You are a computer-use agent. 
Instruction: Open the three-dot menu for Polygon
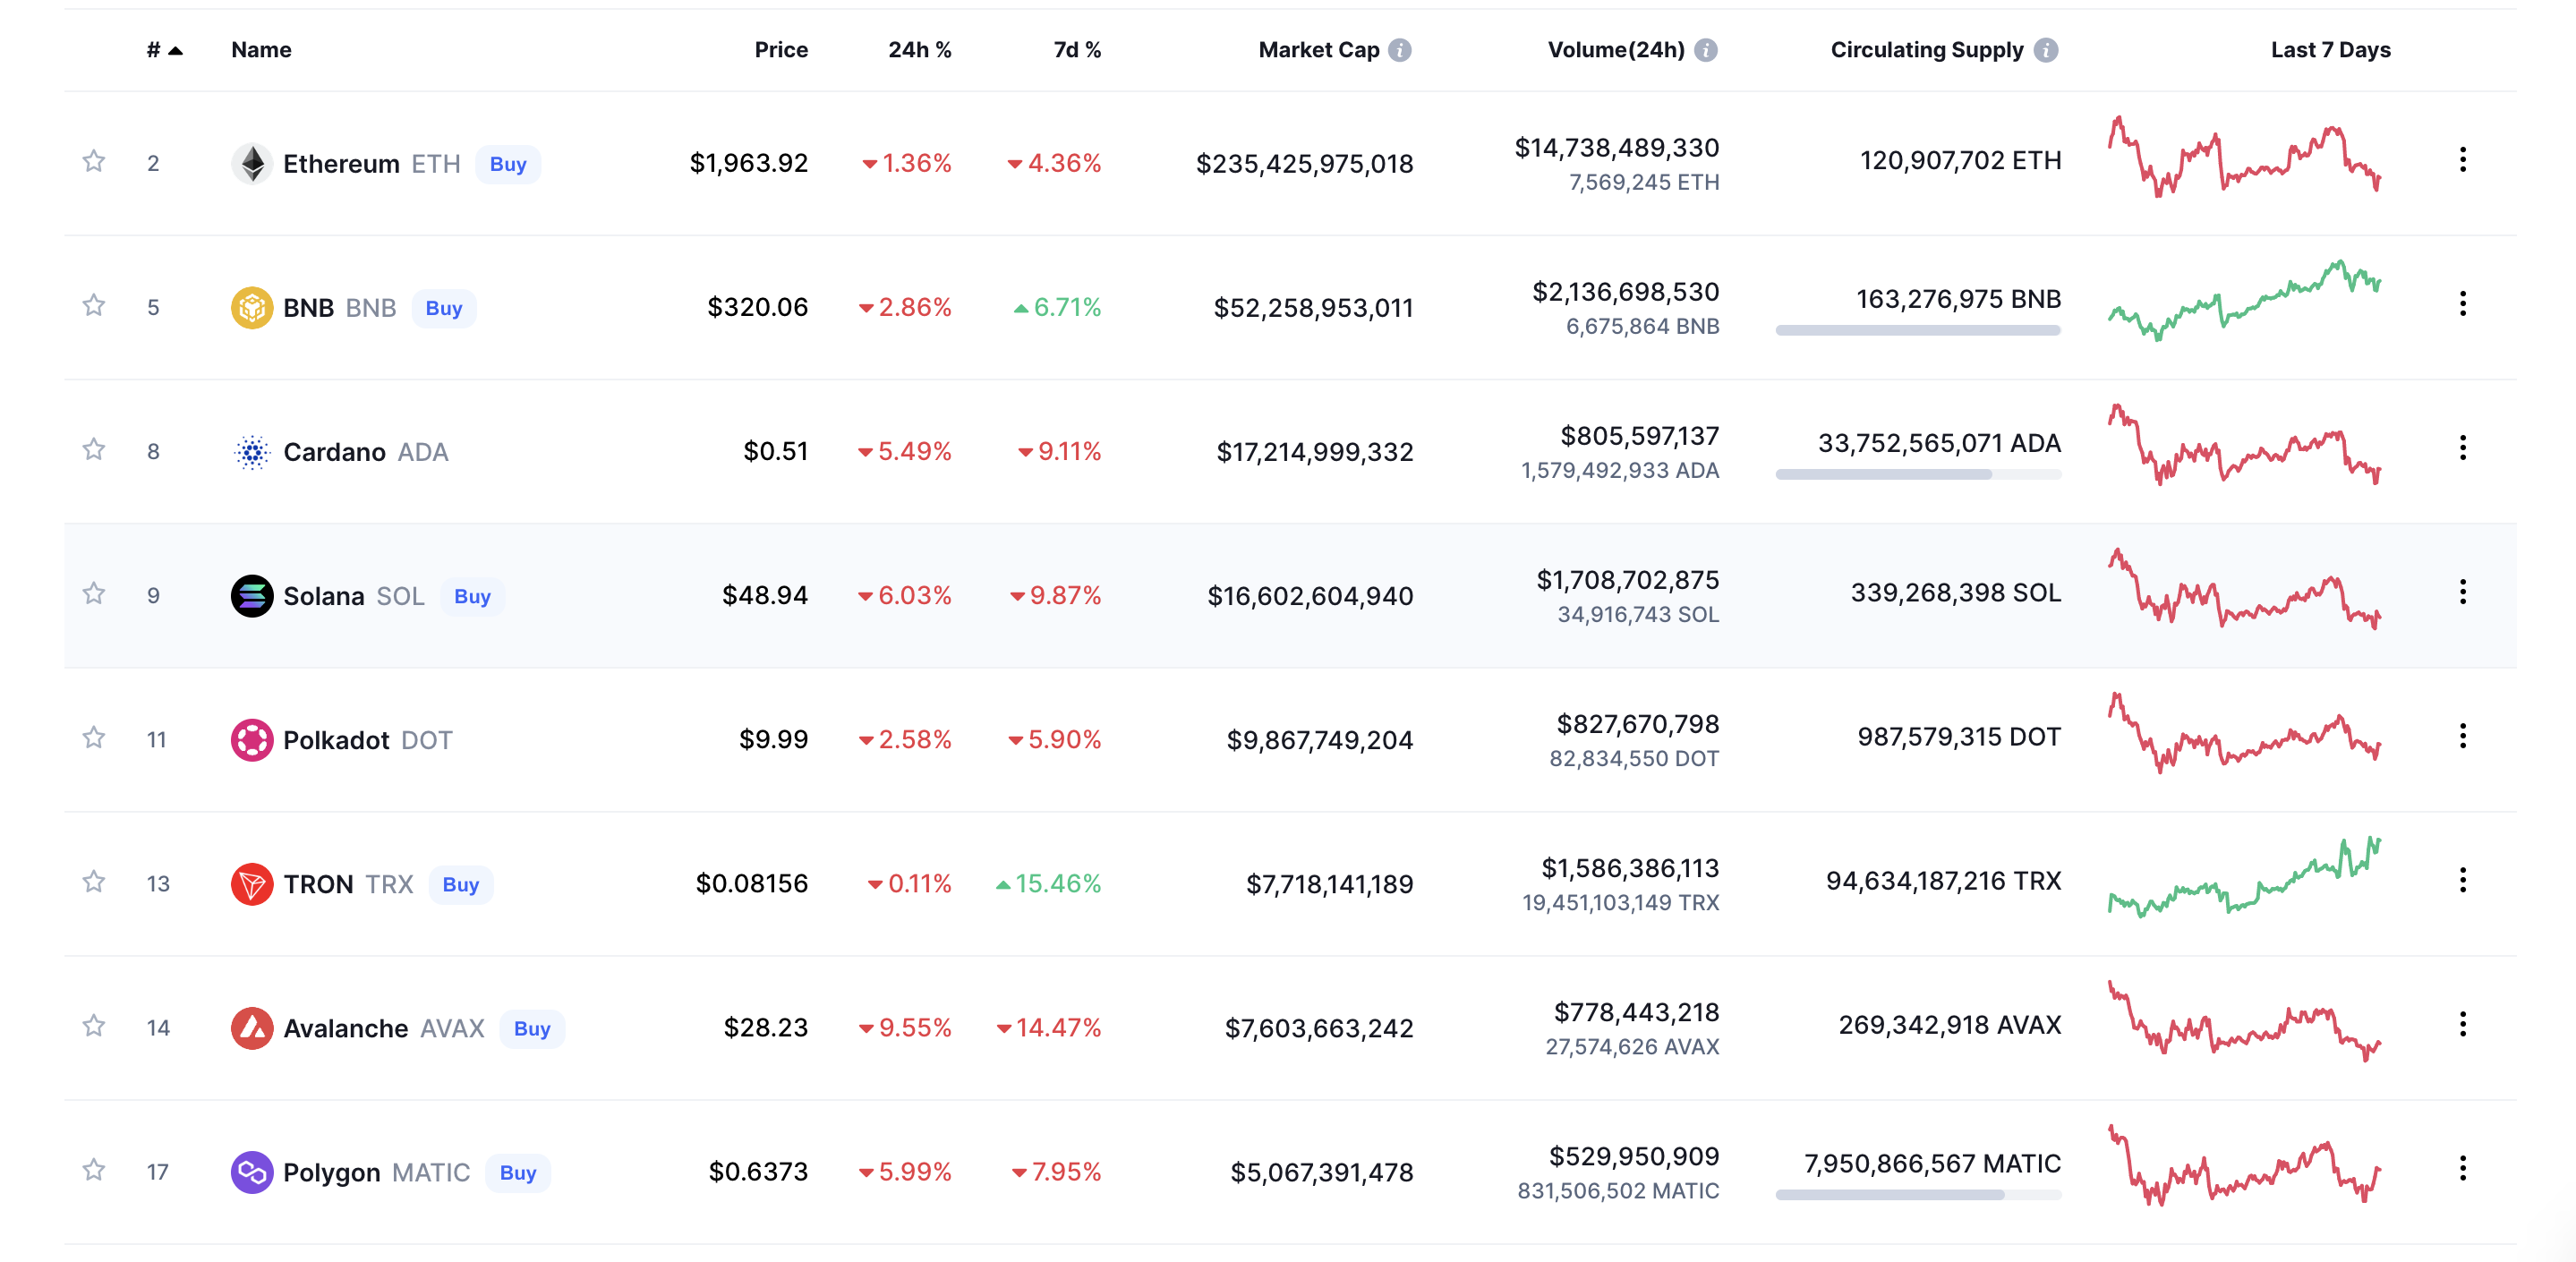click(2463, 1168)
